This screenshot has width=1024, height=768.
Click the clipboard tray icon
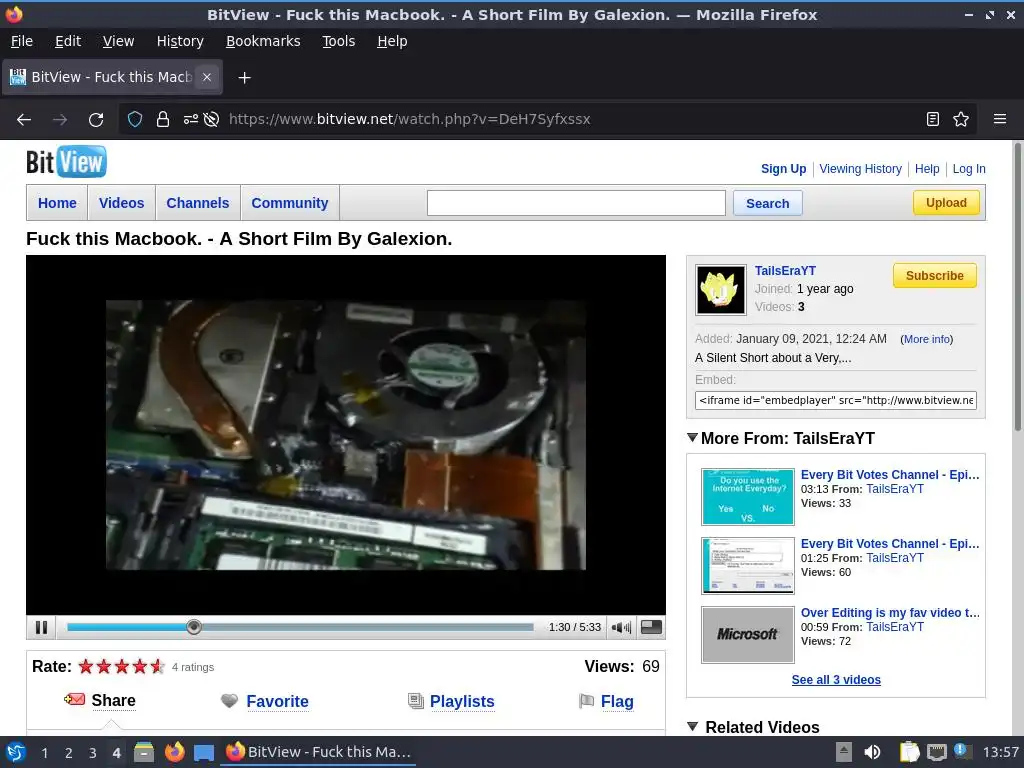click(909, 752)
